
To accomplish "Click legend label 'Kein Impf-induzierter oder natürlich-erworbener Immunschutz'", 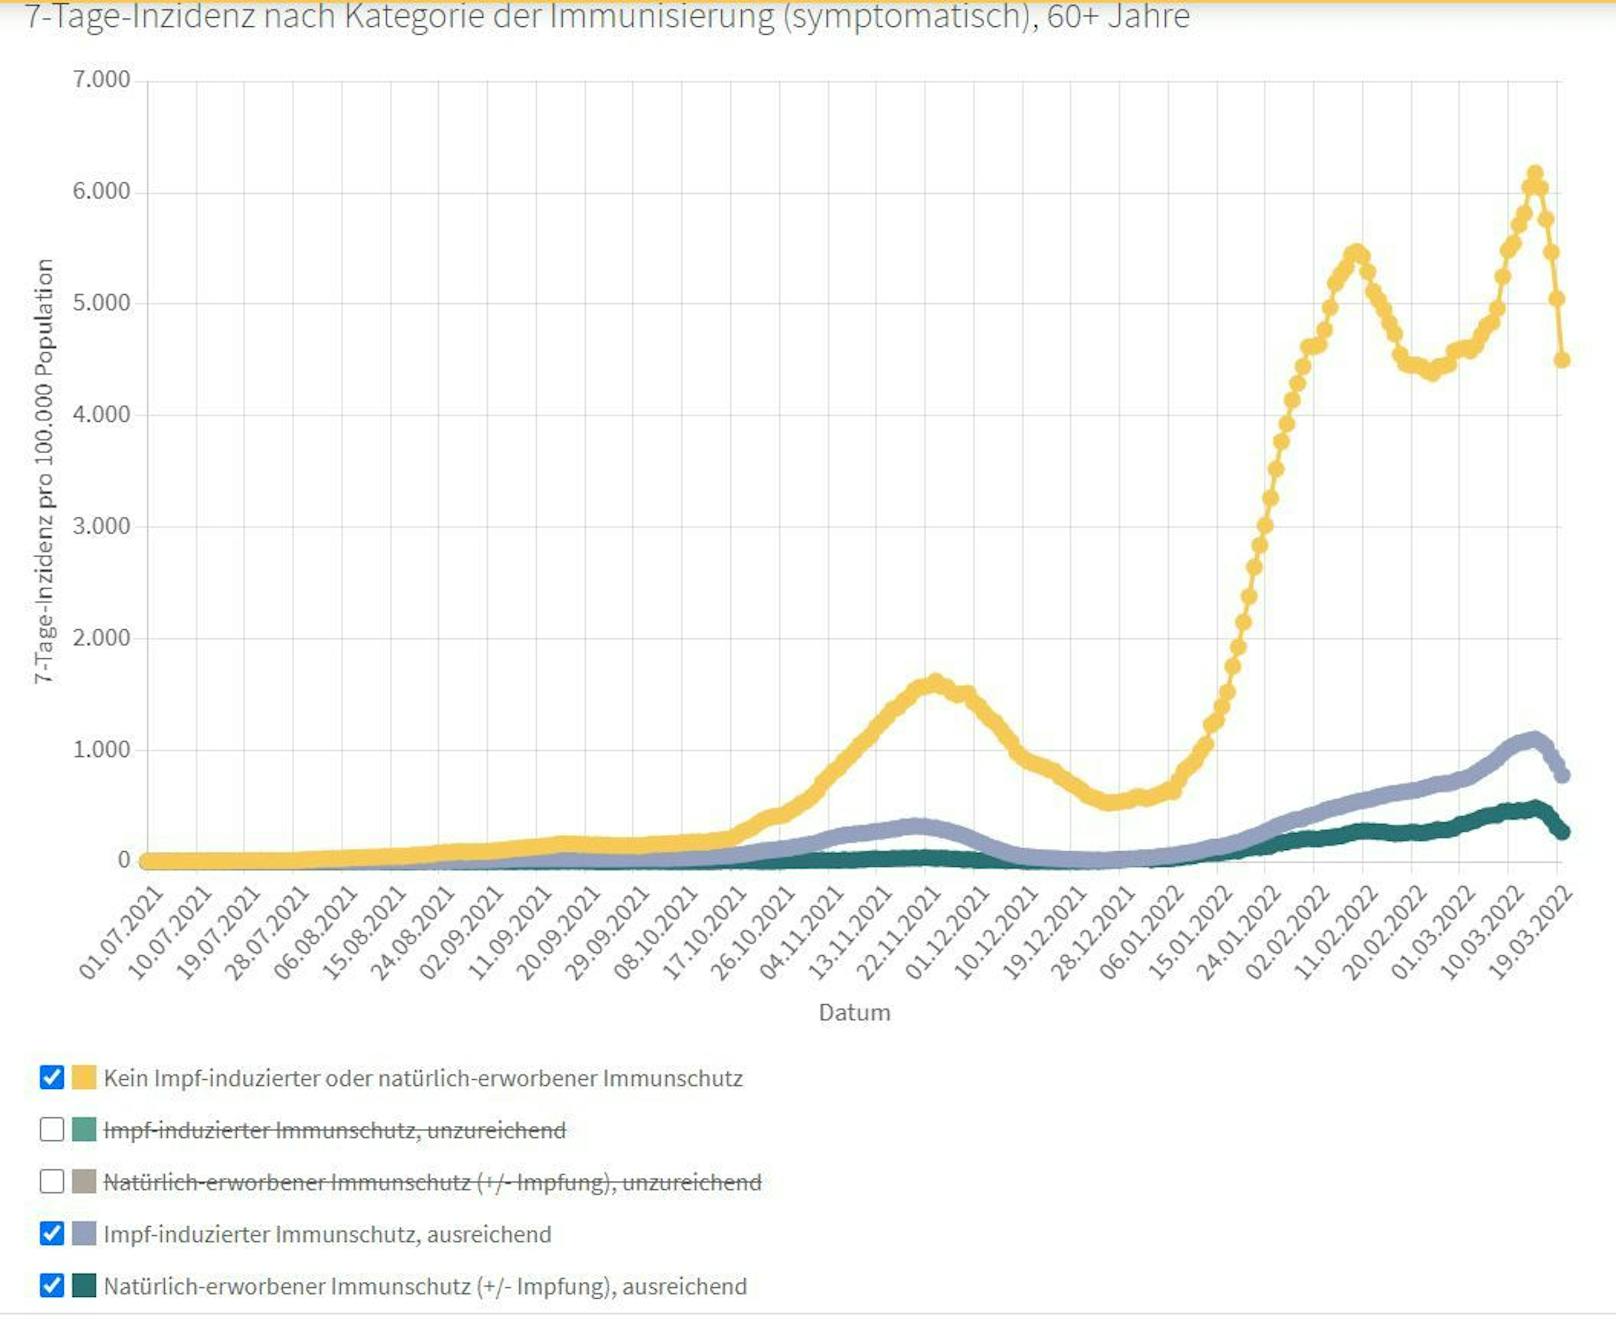I will tap(423, 1078).
